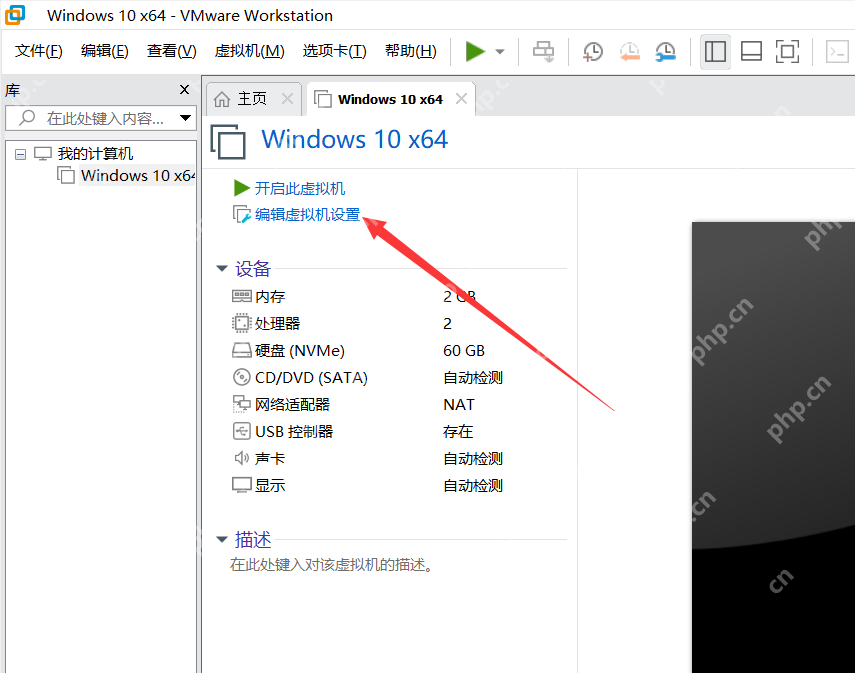Viewport: 855px width, 673px height.
Task: Collapse the 设备 devices section
Action: (x=222, y=268)
